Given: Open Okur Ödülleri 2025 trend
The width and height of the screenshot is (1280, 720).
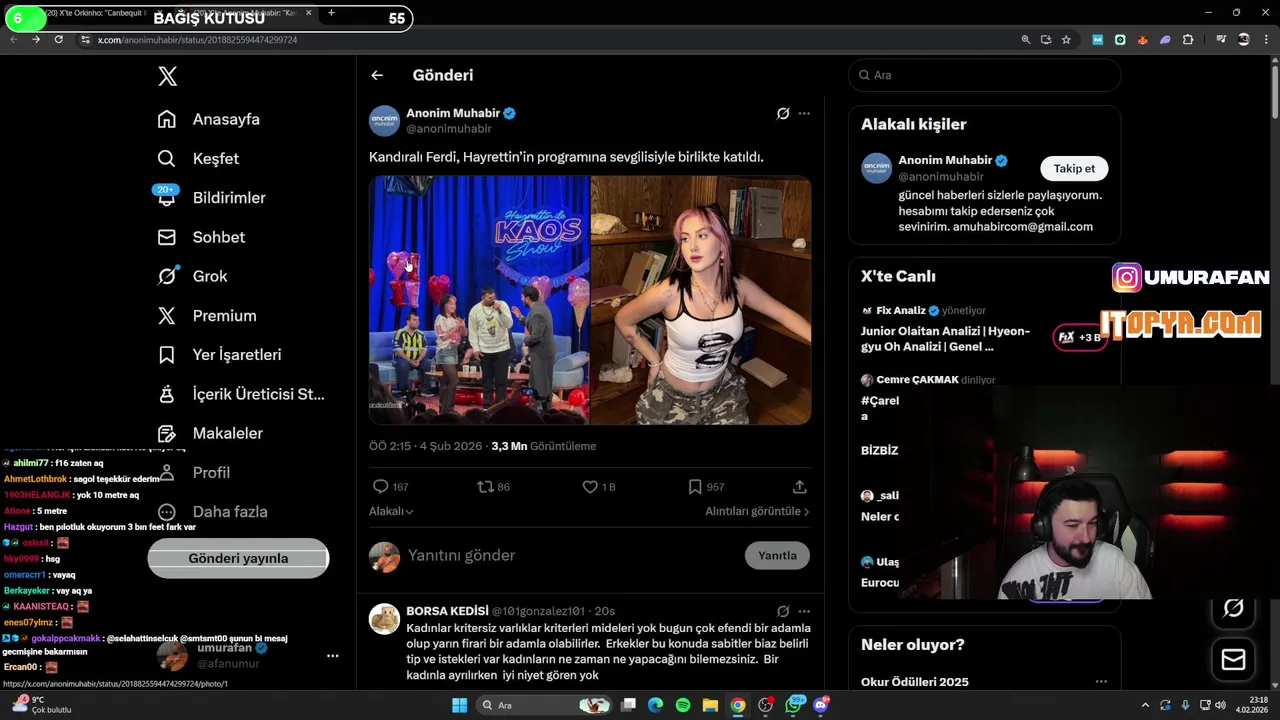Looking at the screenshot, I should coord(915,682).
